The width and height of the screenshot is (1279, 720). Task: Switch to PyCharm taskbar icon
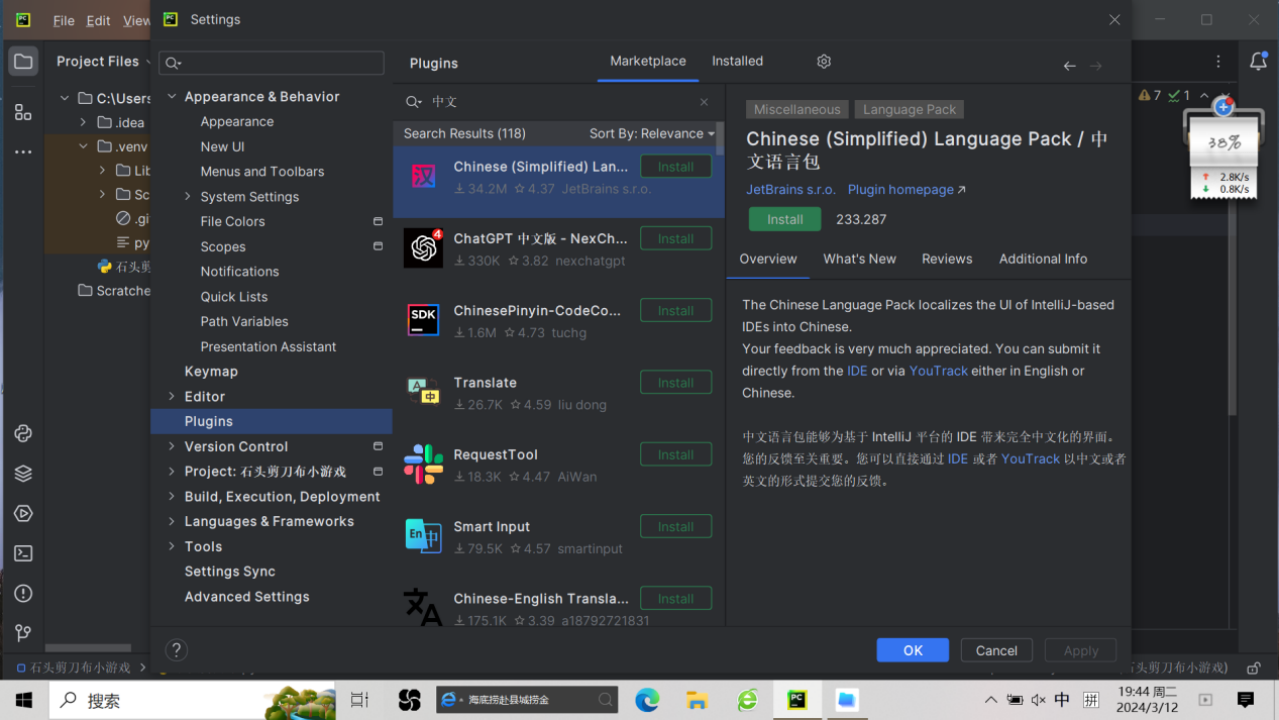pos(797,700)
